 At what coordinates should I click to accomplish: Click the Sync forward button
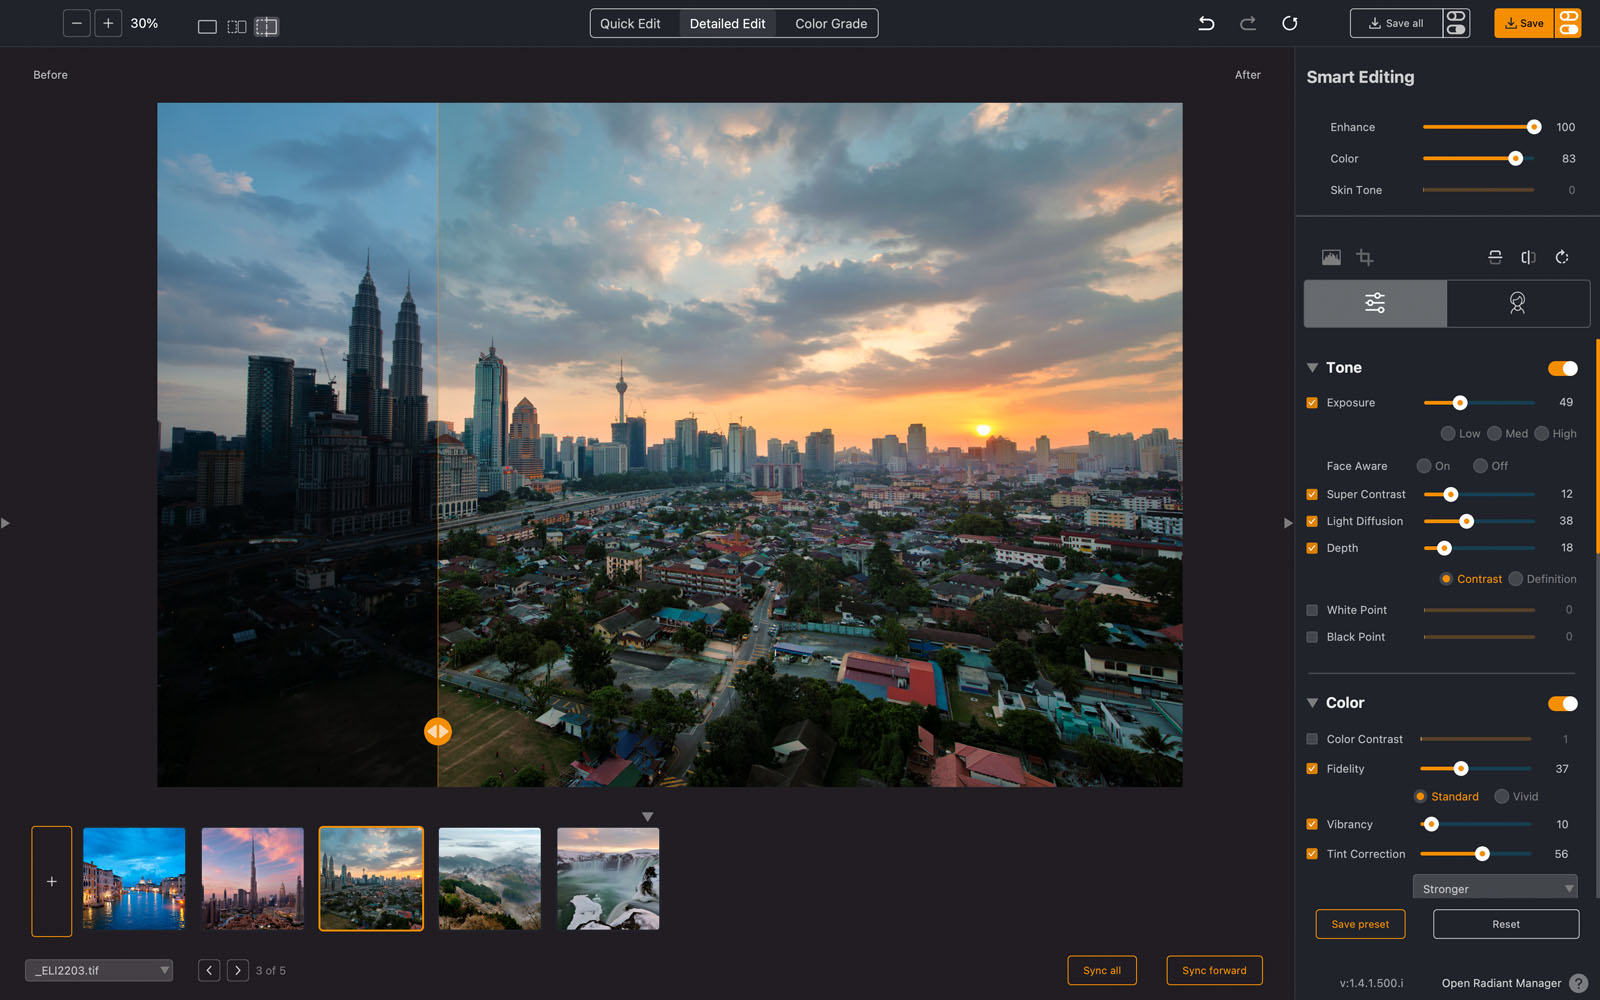(1214, 970)
